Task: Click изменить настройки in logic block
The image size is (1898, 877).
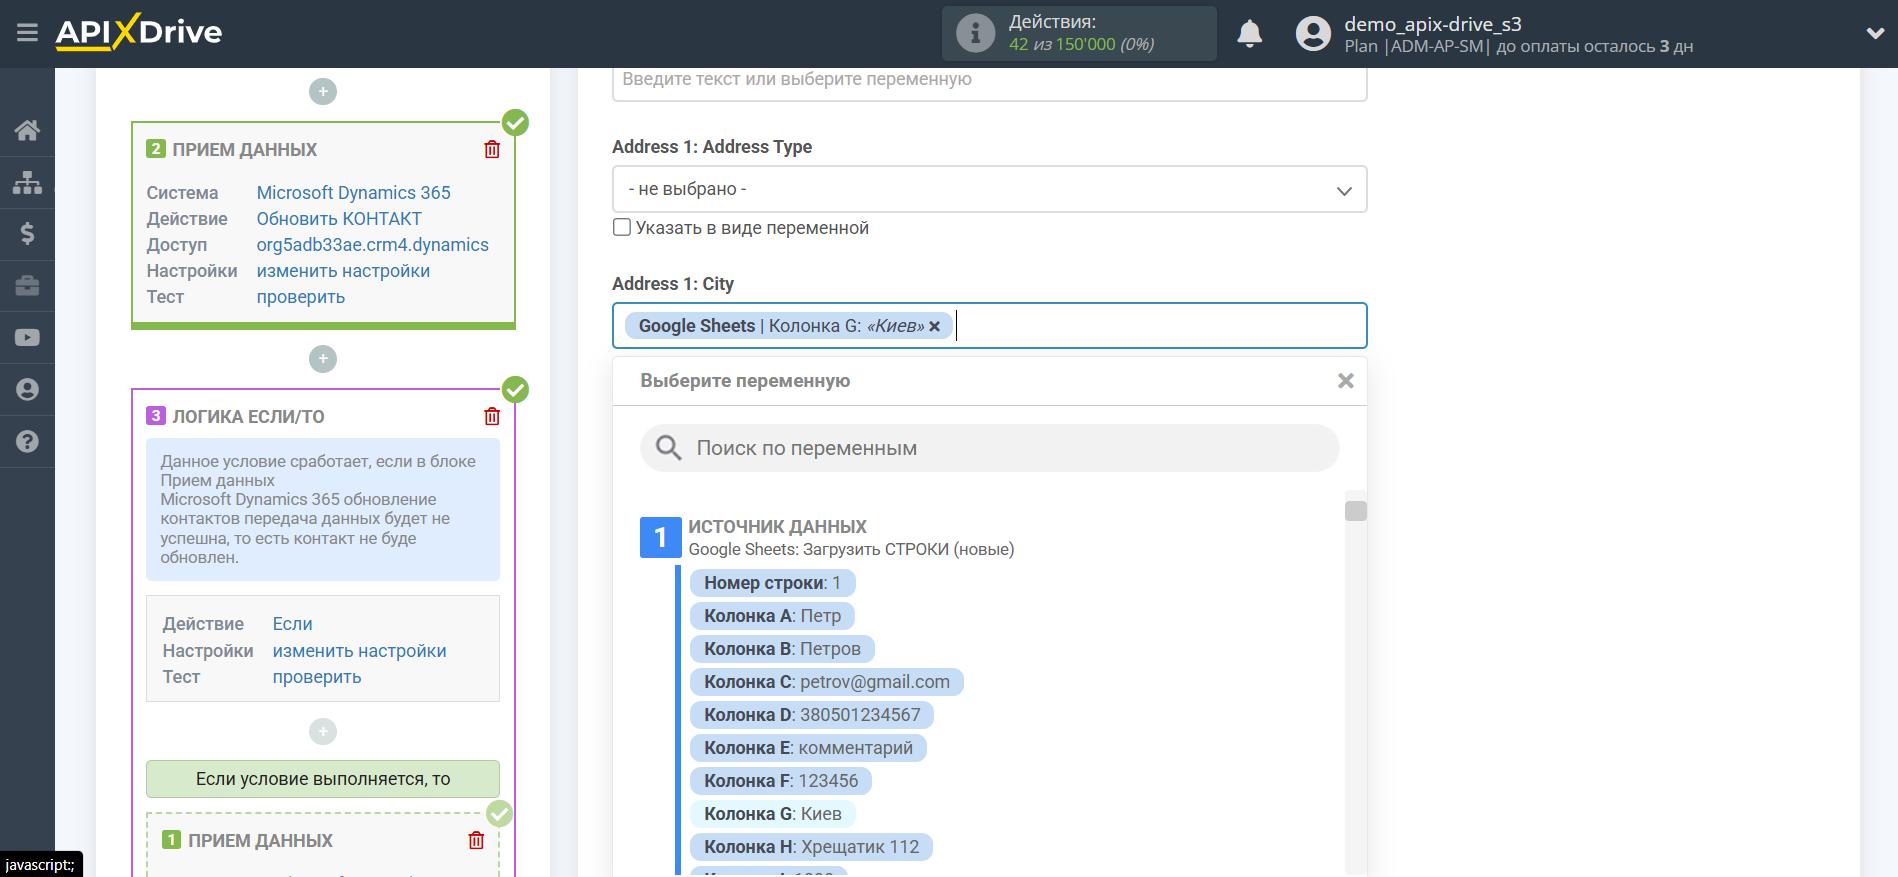Action: tap(359, 650)
